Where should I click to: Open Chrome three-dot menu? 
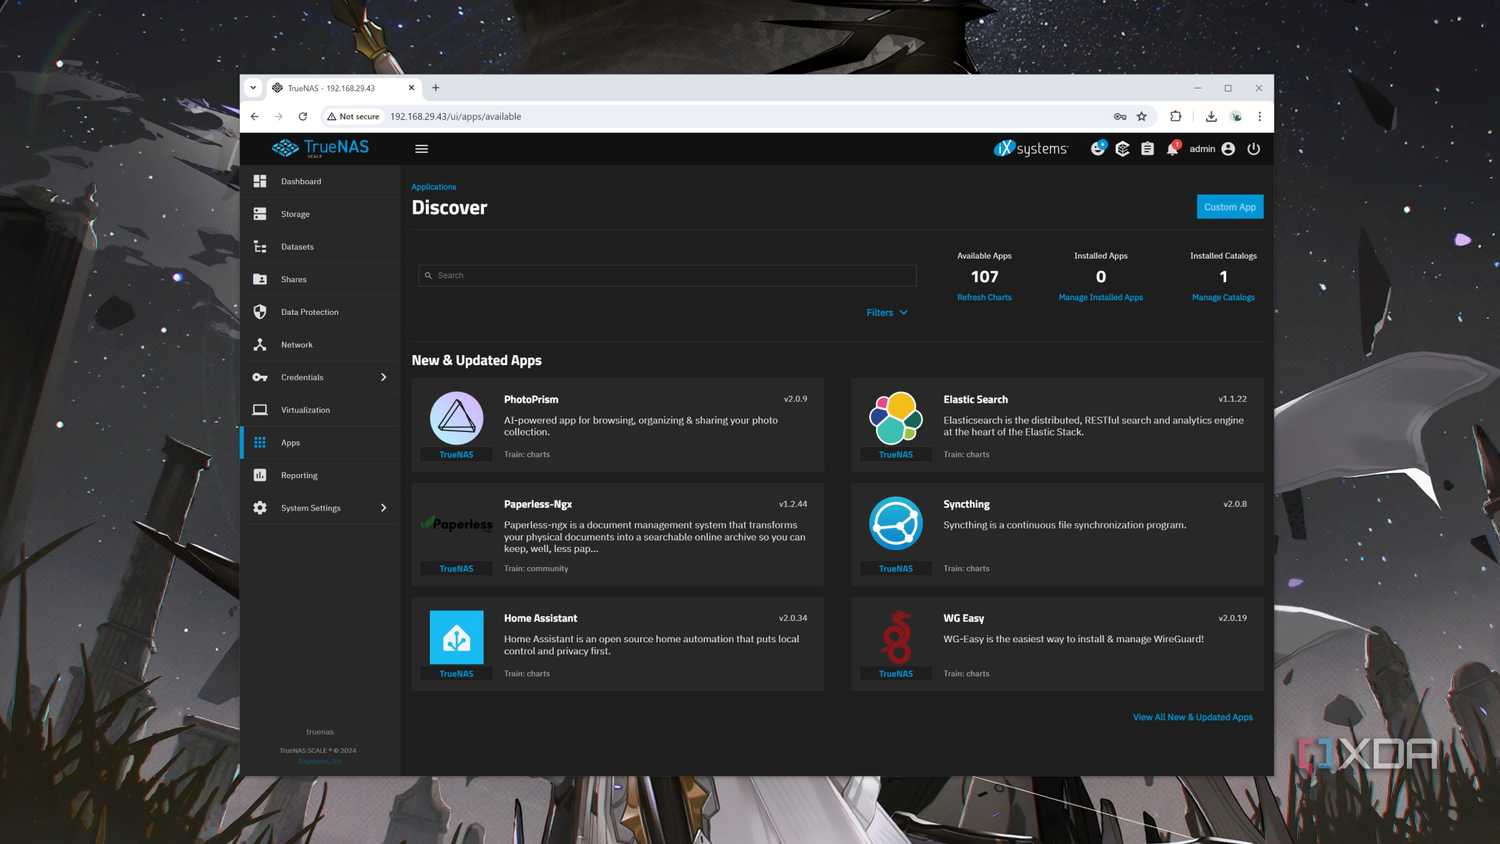1260,116
